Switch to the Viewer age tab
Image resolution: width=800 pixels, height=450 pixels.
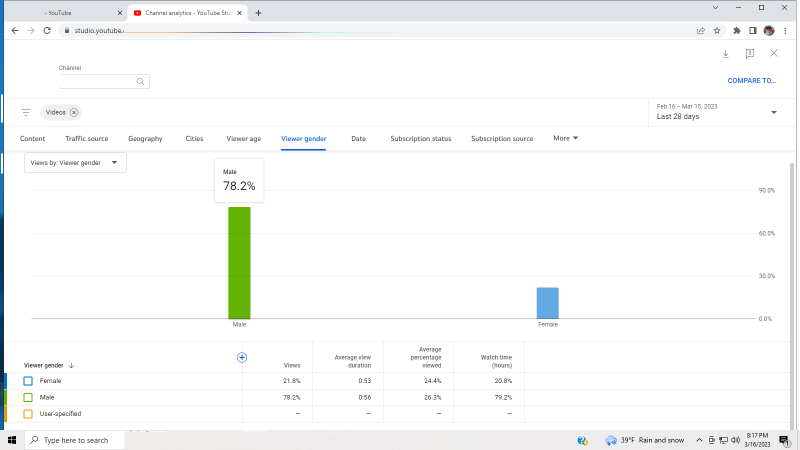[x=244, y=139]
